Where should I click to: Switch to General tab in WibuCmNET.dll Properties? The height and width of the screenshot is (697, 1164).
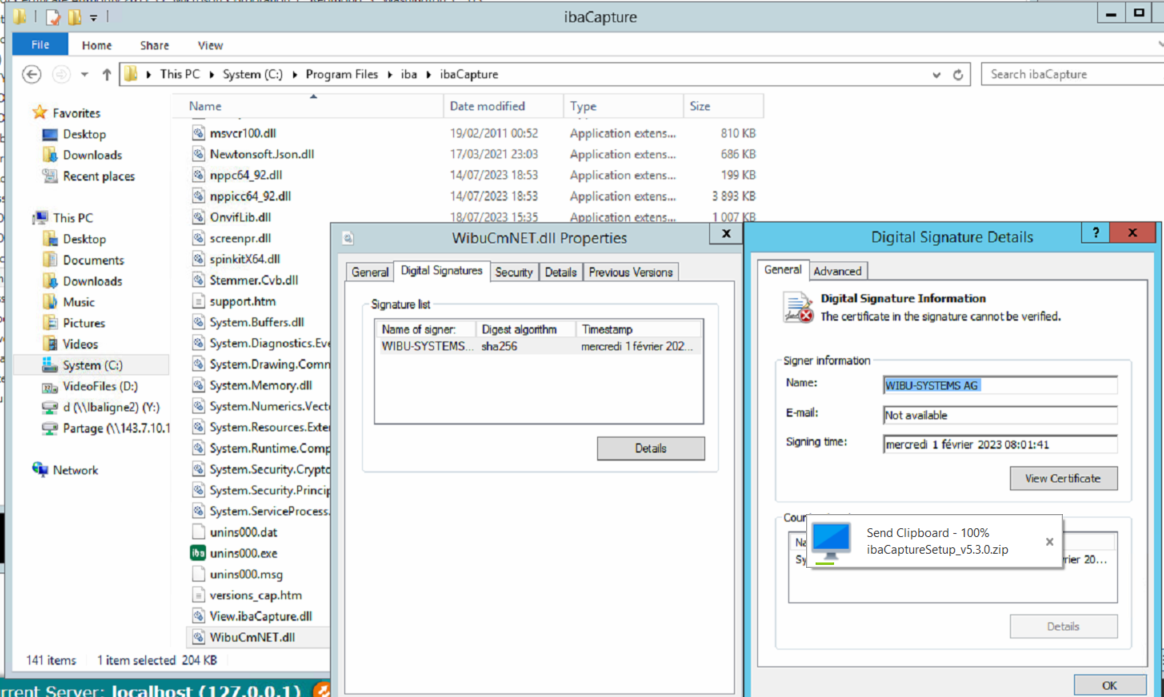click(370, 272)
